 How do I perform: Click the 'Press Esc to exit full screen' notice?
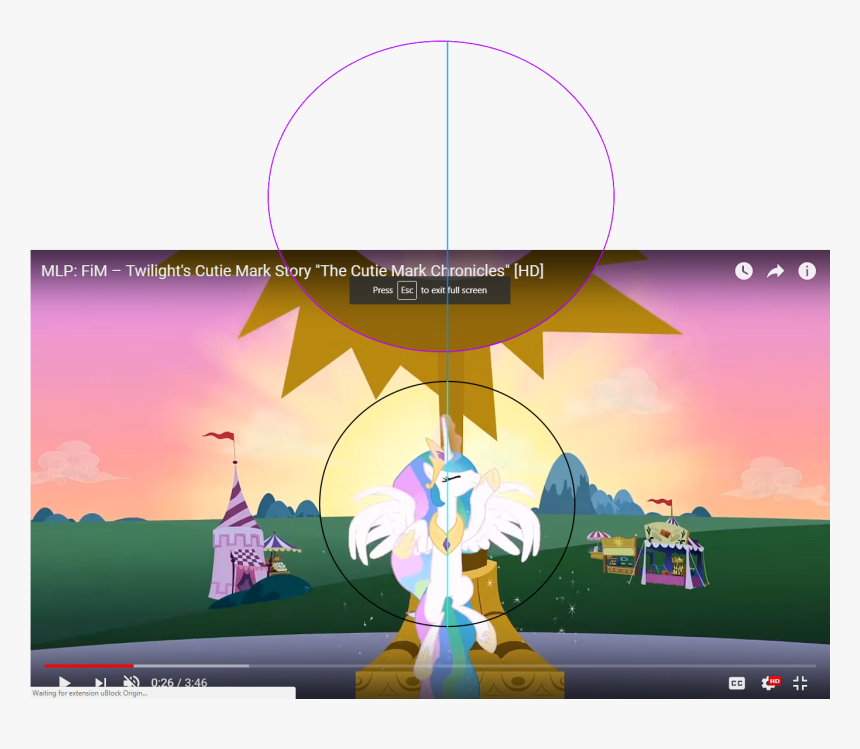click(x=430, y=290)
